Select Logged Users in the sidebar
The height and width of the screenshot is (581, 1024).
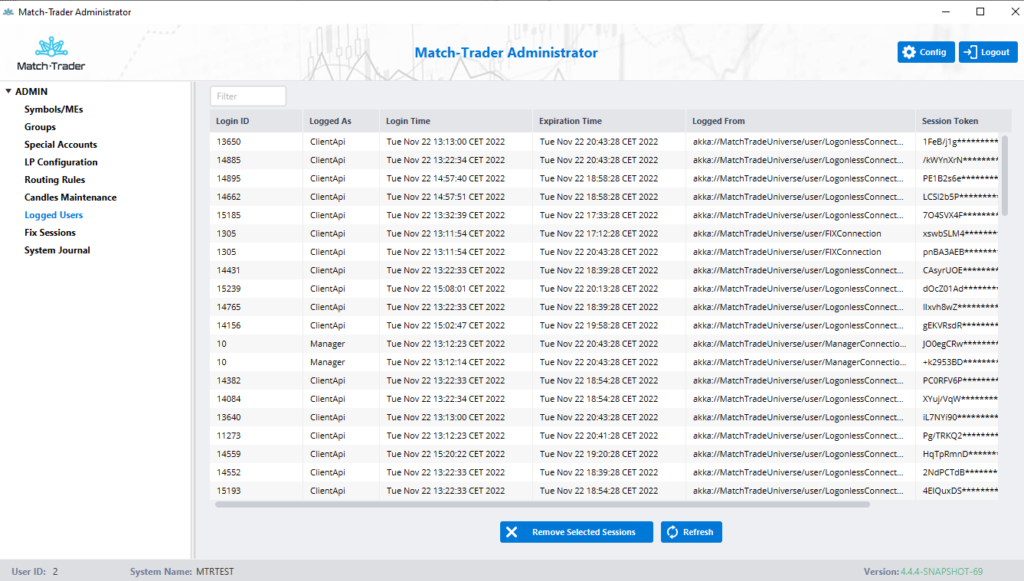(x=54, y=215)
